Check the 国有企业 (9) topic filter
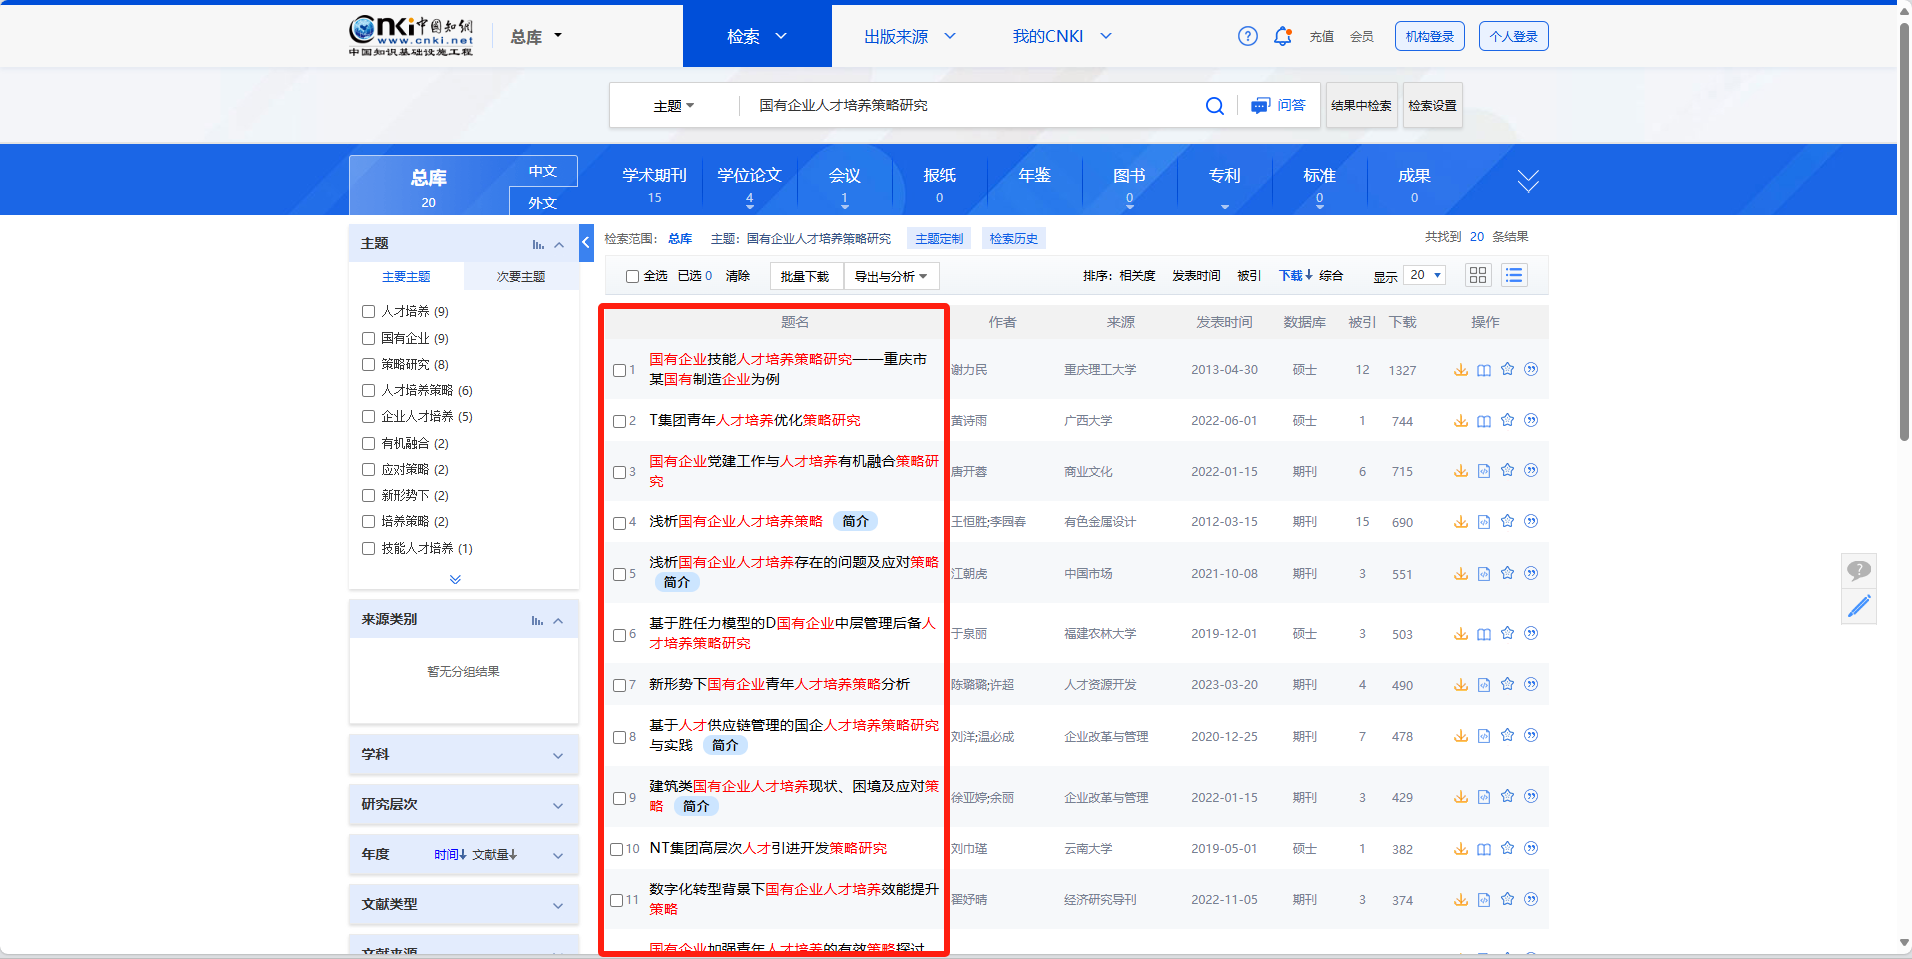The image size is (1912, 959). [x=368, y=339]
